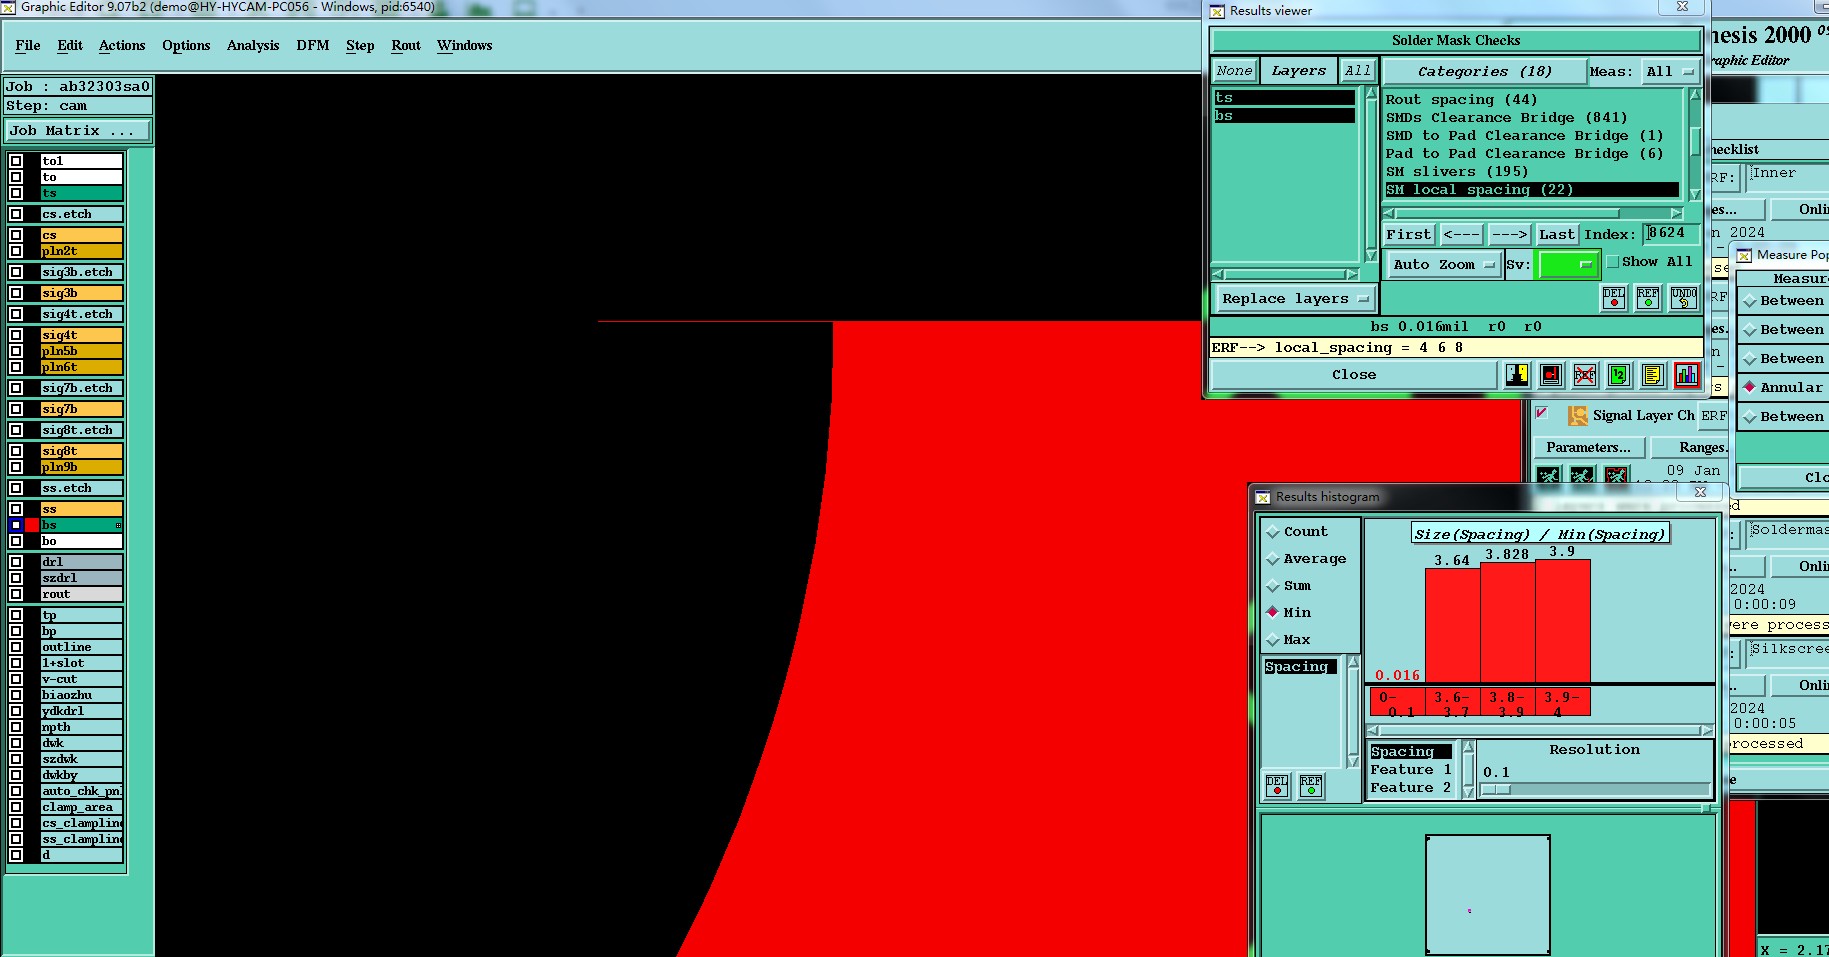Click down arrow of Spacing list scrollbar
Screen dimensions: 1829x957
coord(1354,761)
